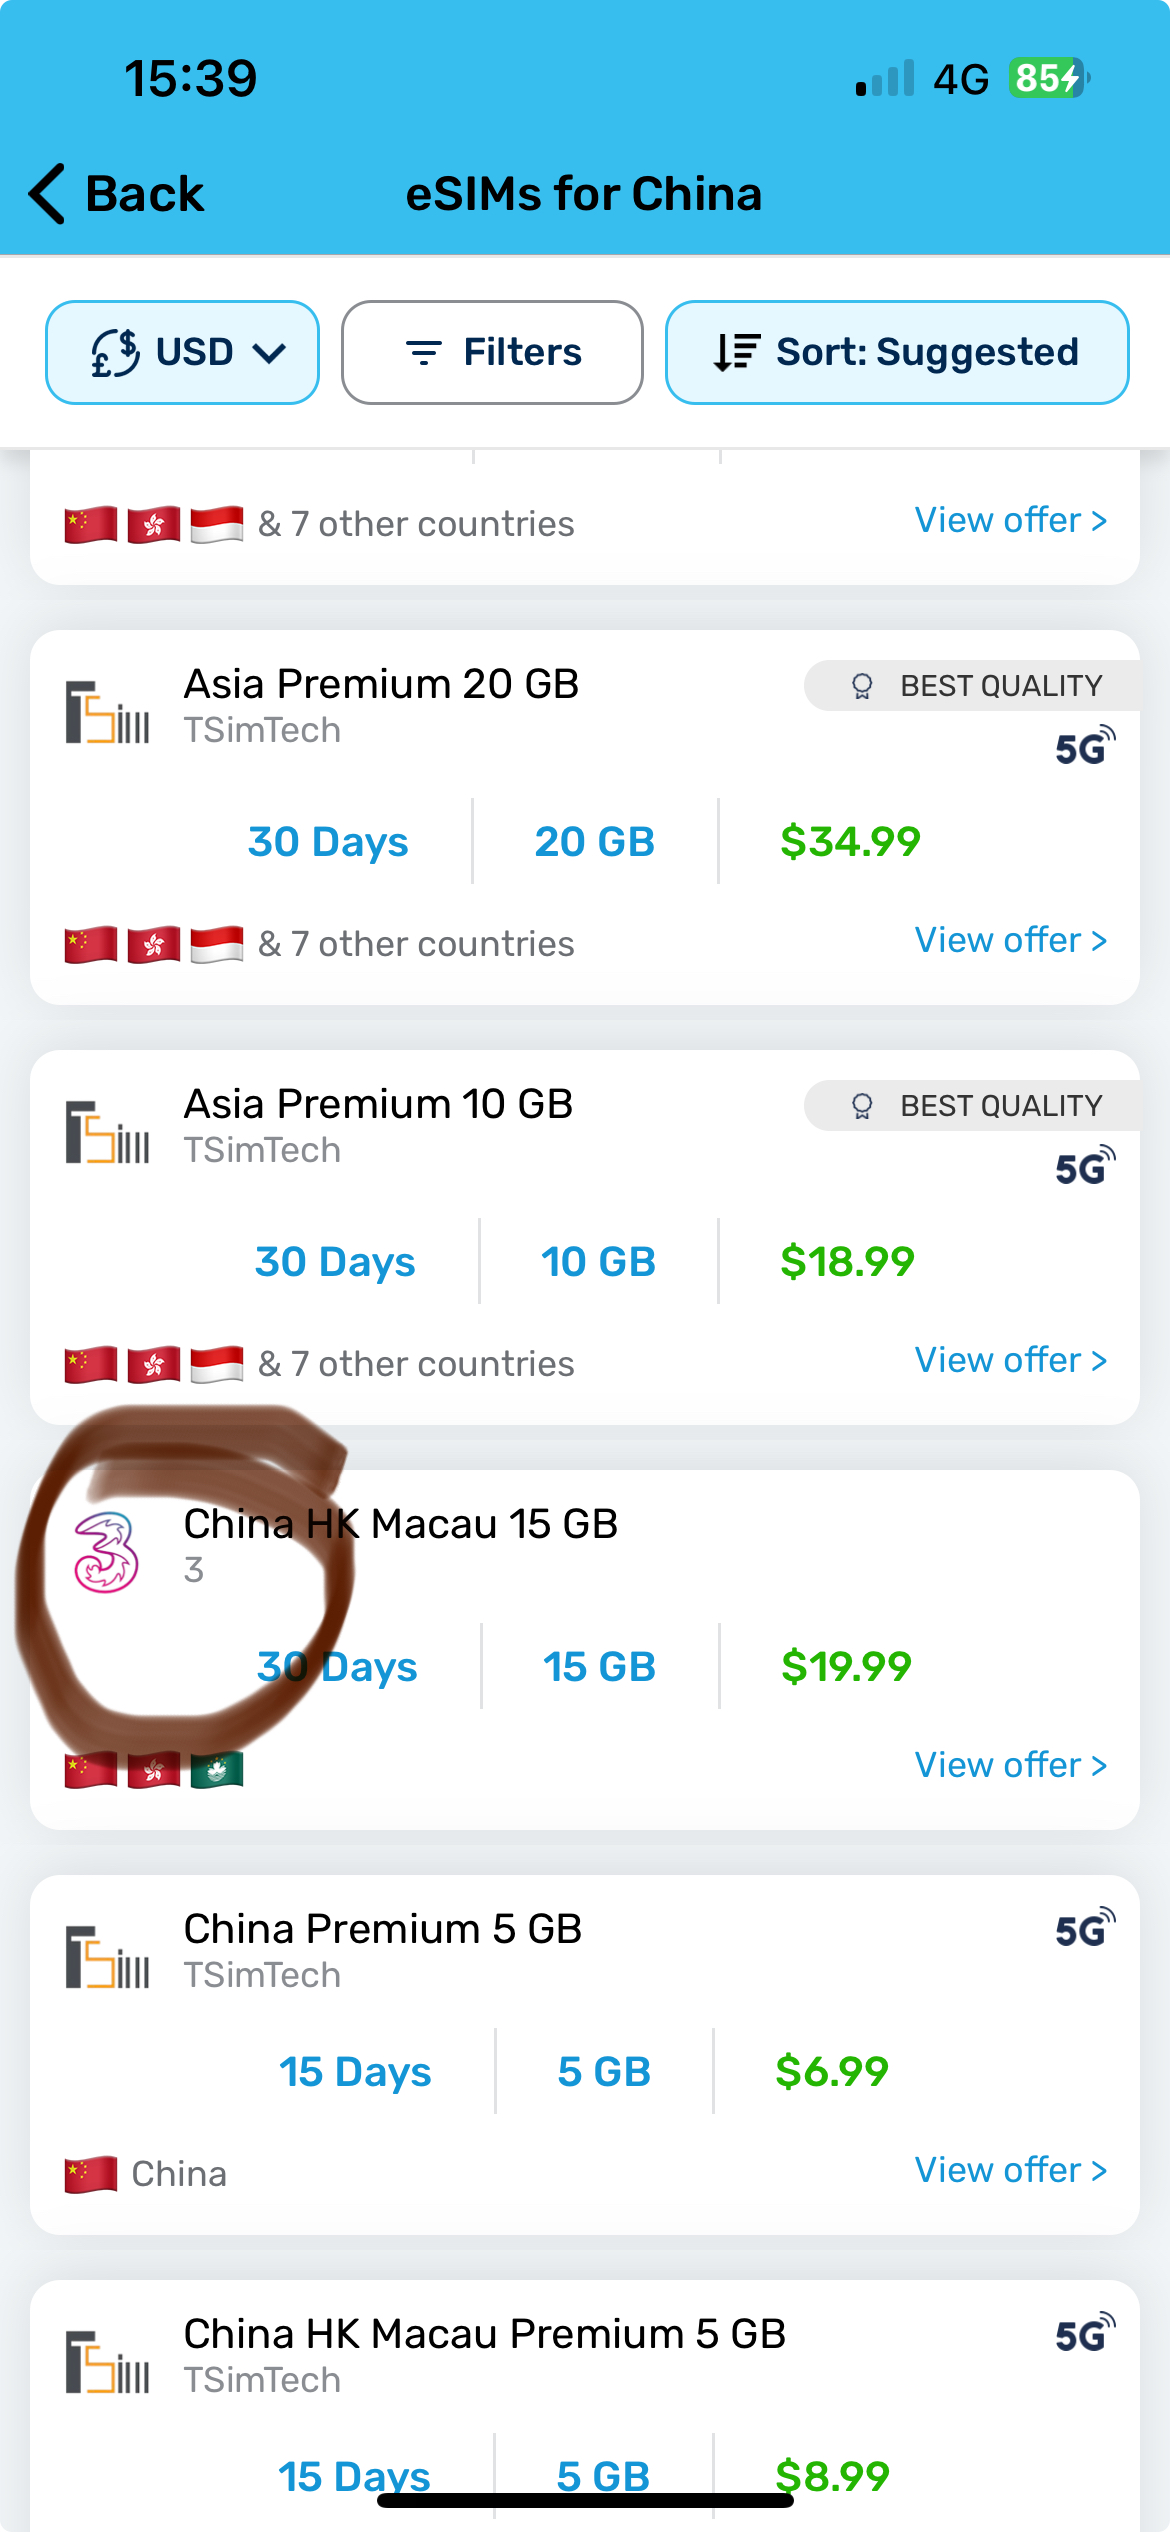Change the Sort: Suggested order

(x=897, y=353)
